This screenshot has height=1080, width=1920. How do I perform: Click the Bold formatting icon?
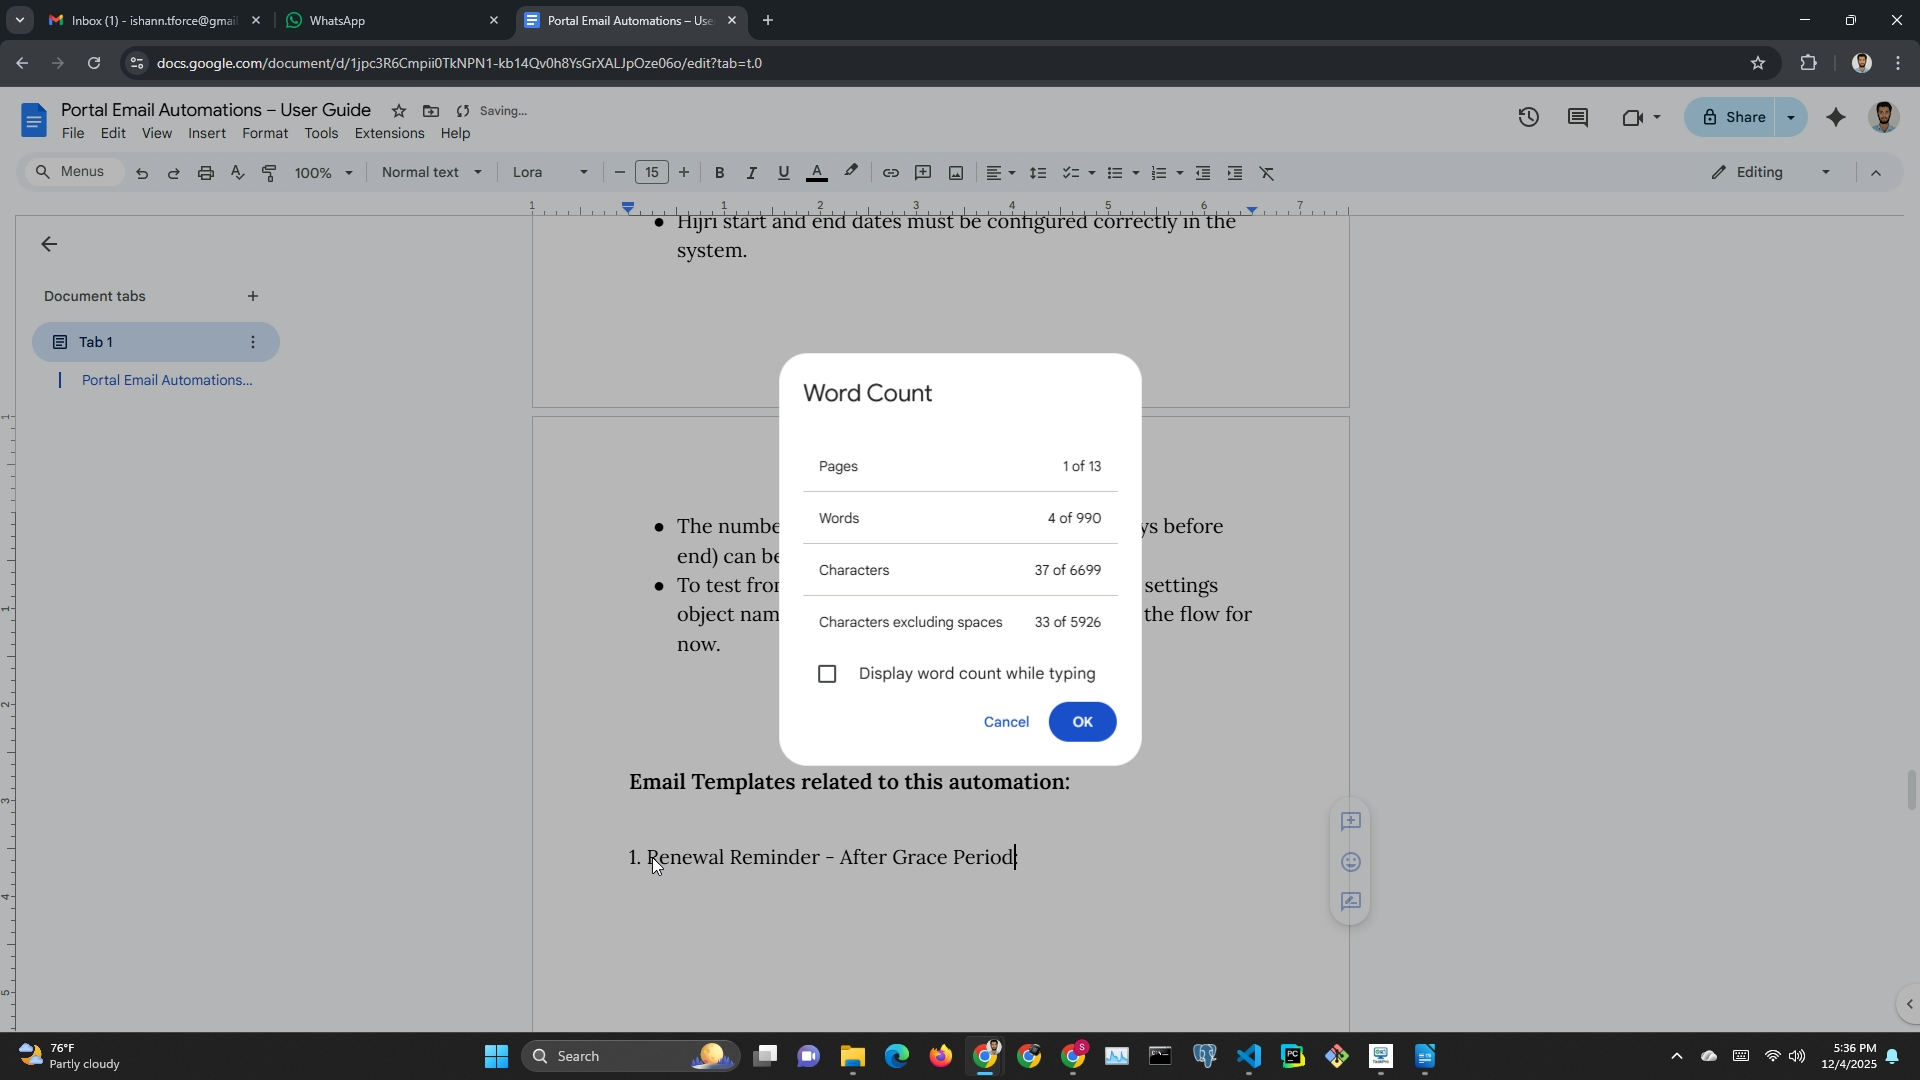[x=719, y=173]
